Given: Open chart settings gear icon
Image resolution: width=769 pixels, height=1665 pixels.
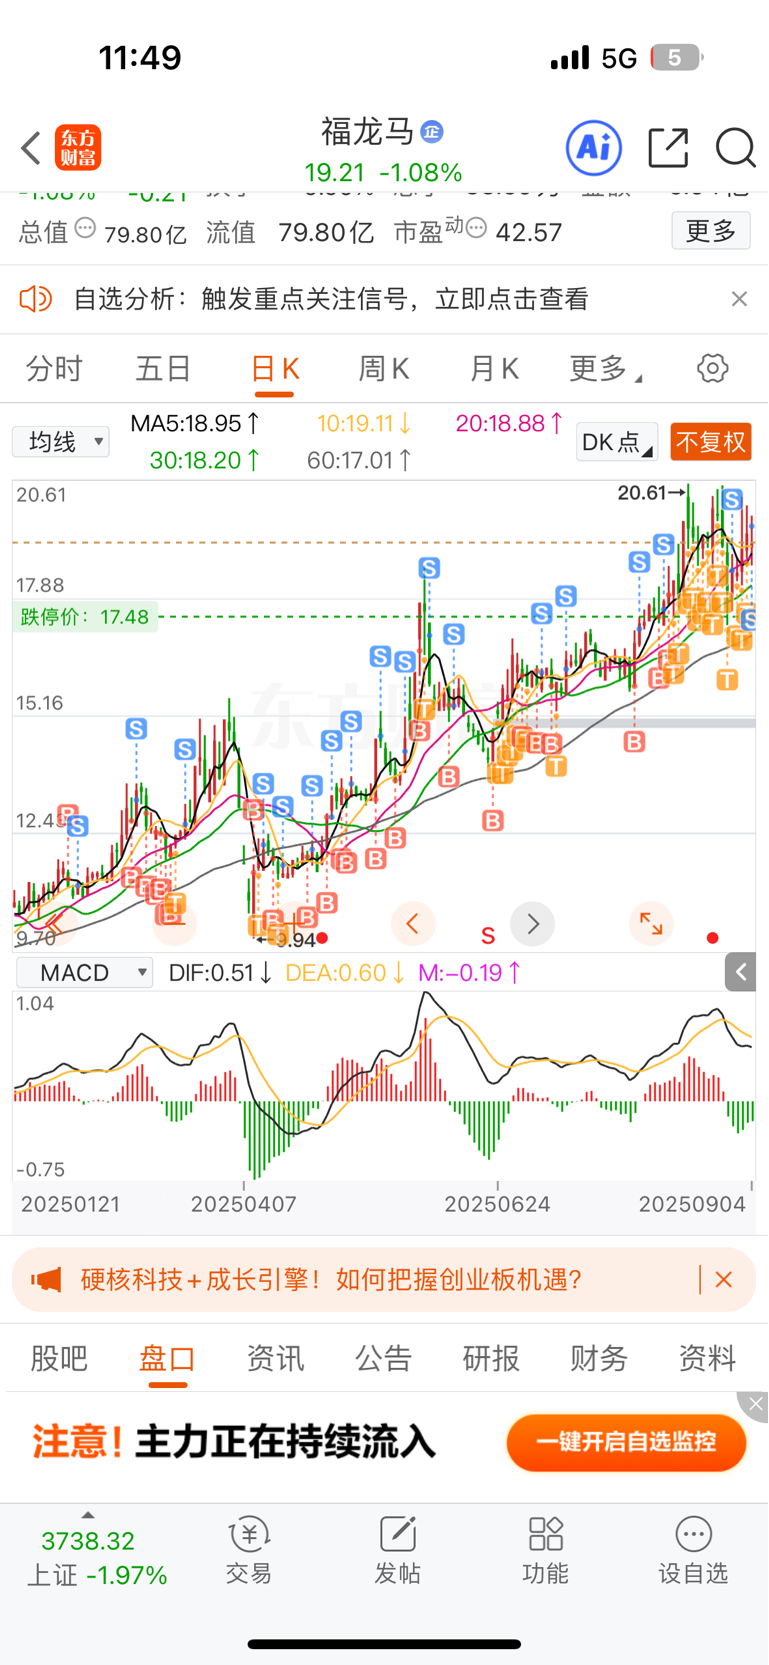Looking at the screenshot, I should pos(712,368).
